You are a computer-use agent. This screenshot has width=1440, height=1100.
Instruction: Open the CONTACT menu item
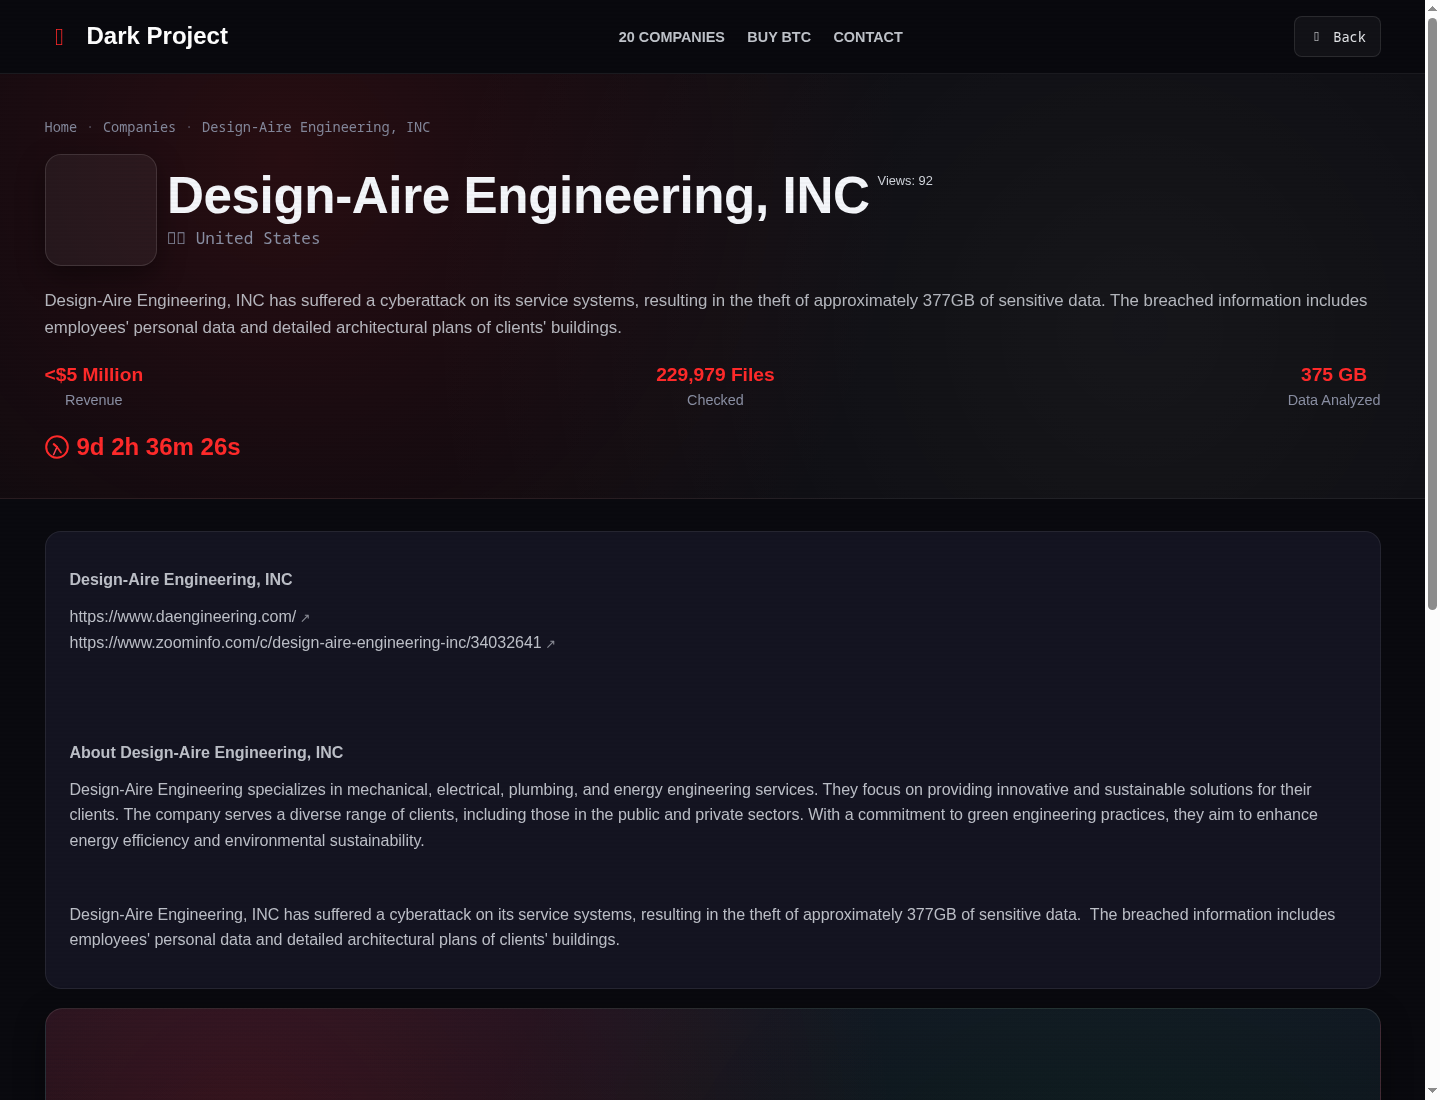868,37
